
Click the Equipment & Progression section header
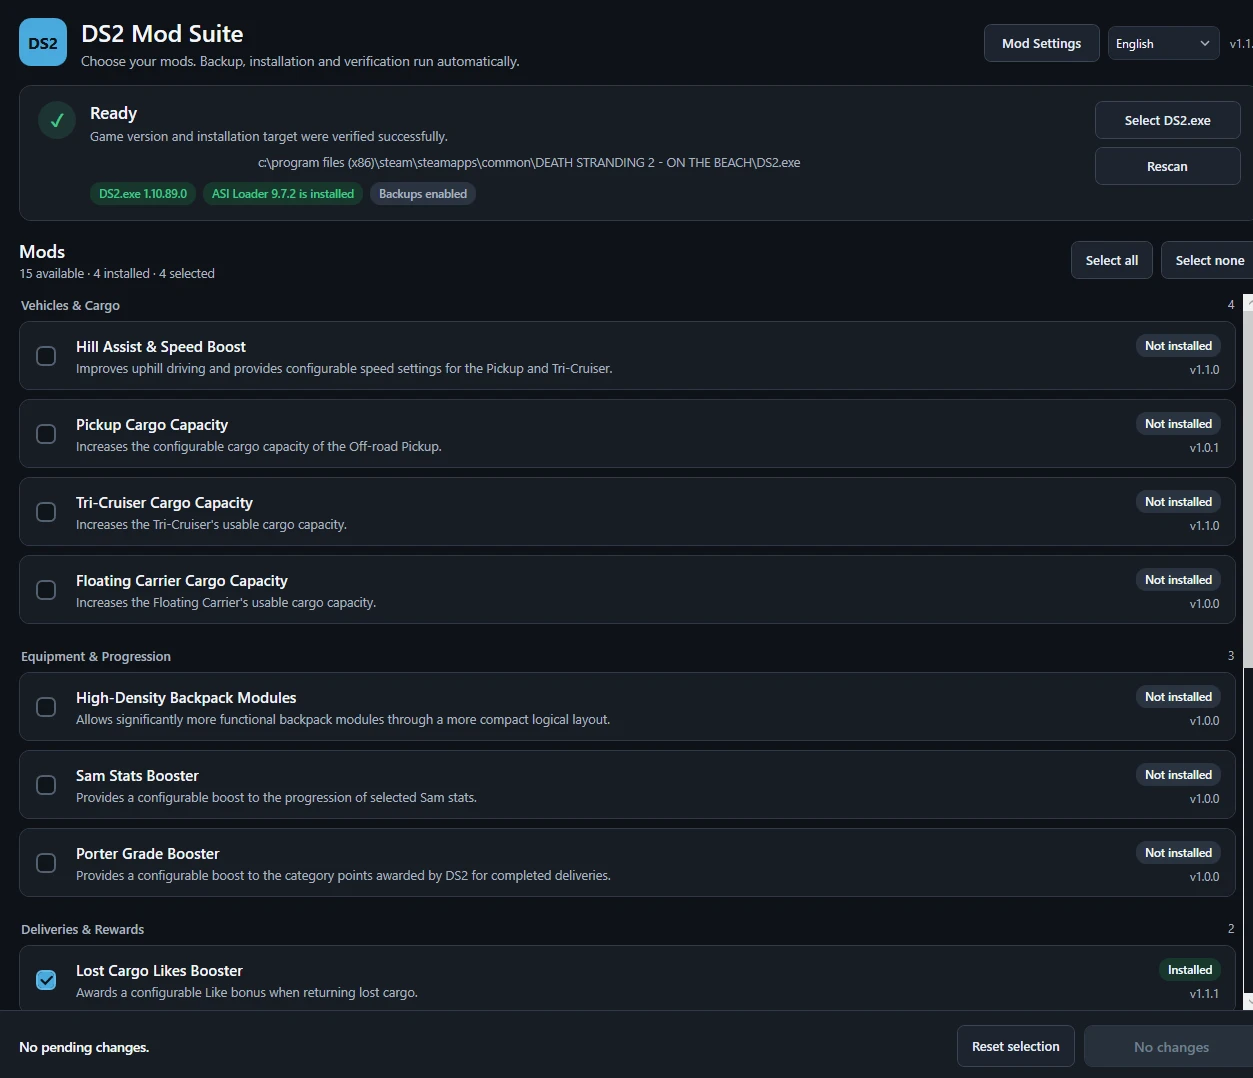click(96, 656)
